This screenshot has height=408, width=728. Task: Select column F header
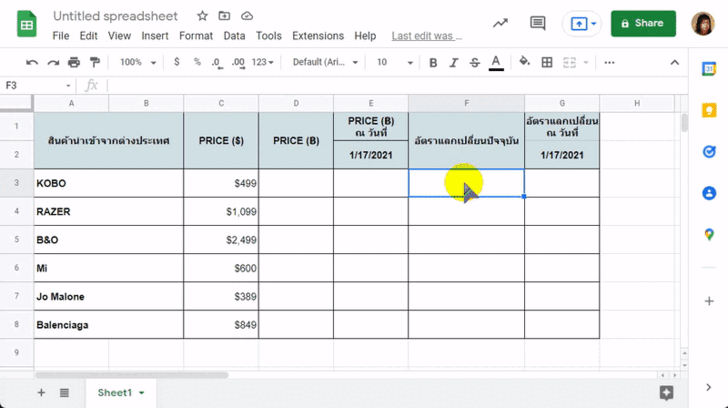pos(466,103)
